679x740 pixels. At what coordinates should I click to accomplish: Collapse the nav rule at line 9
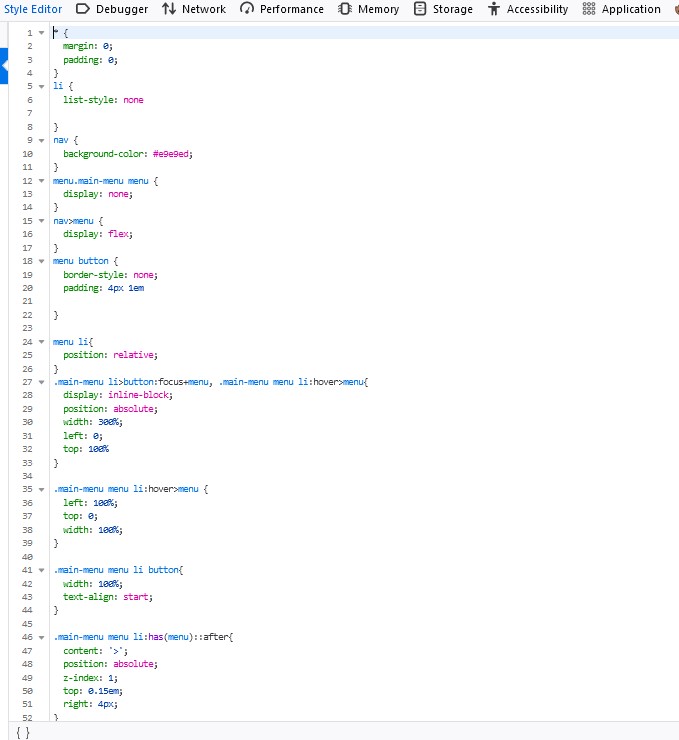pos(42,140)
